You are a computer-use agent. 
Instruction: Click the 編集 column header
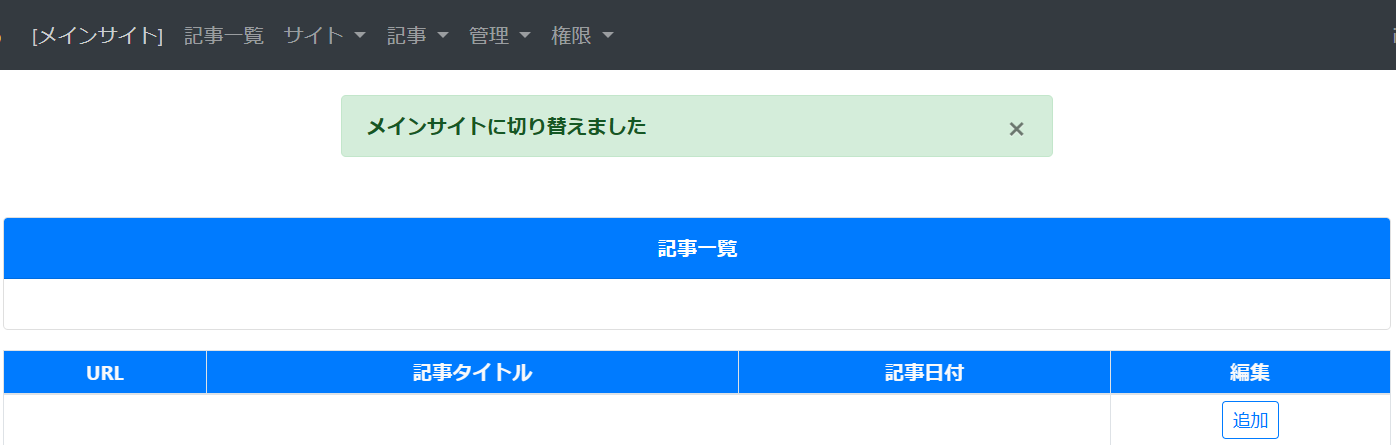[x=1250, y=373]
